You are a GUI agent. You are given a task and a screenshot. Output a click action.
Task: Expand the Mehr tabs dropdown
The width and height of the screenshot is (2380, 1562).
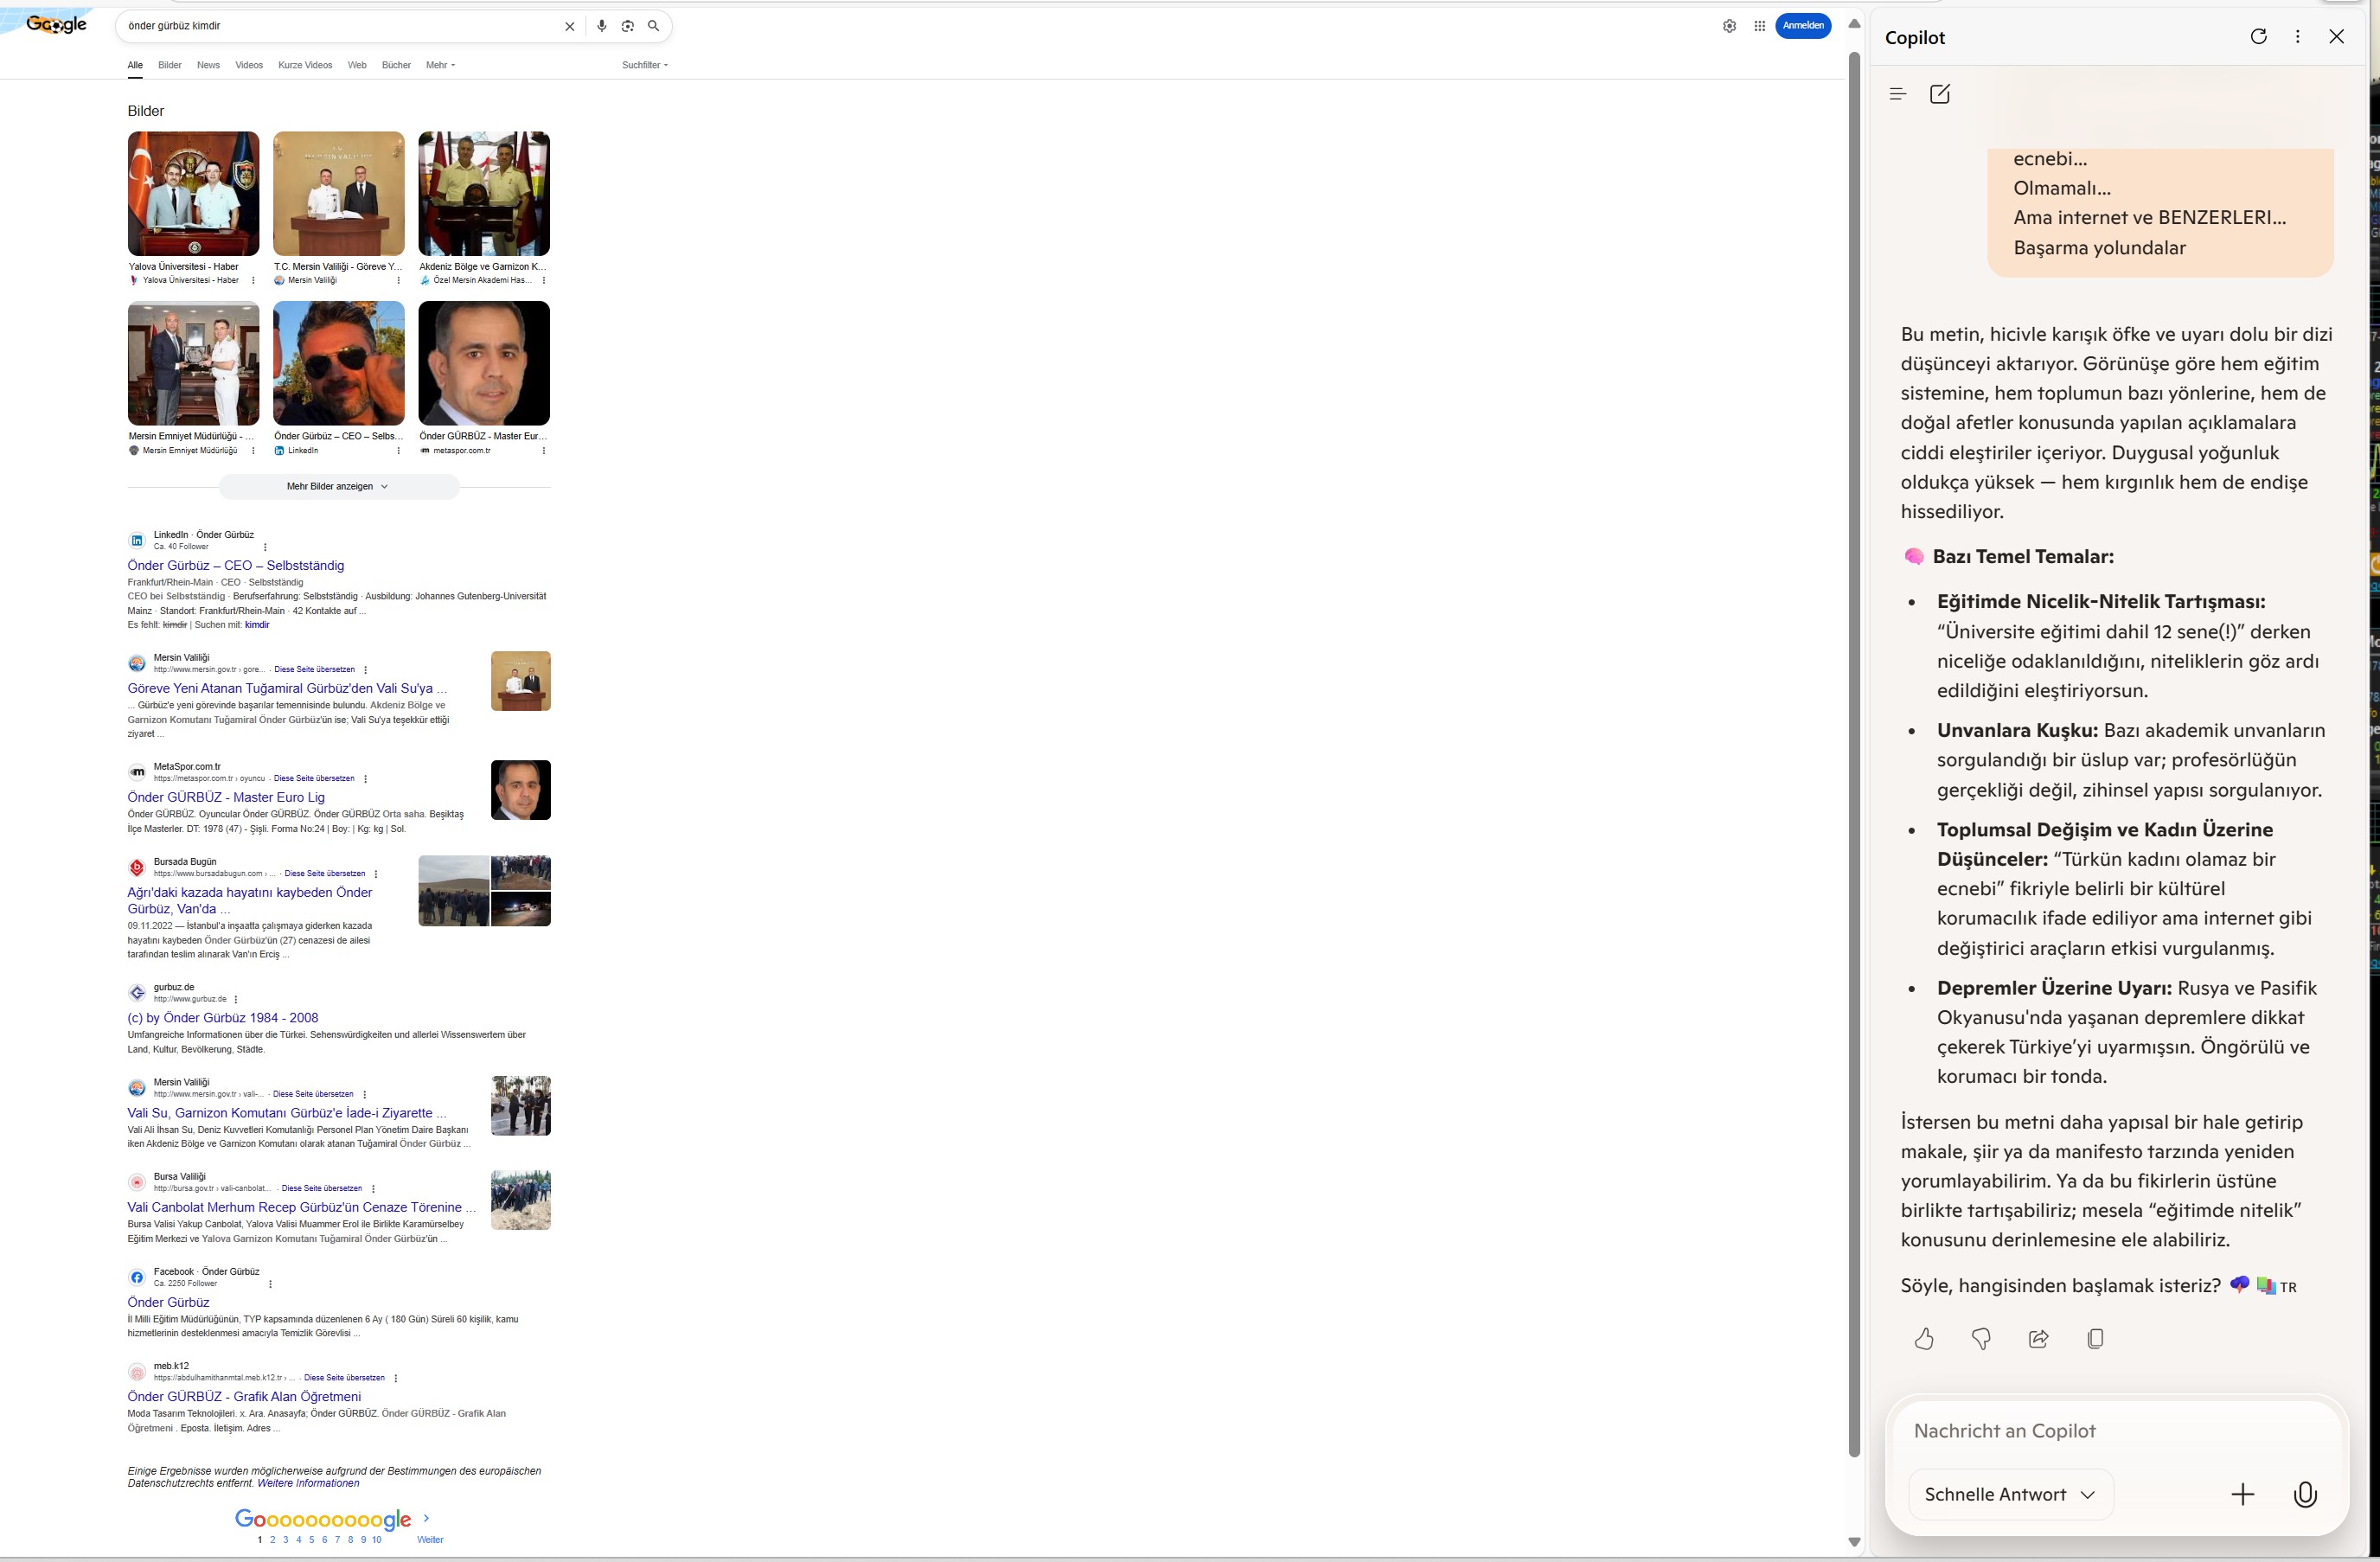440,65
